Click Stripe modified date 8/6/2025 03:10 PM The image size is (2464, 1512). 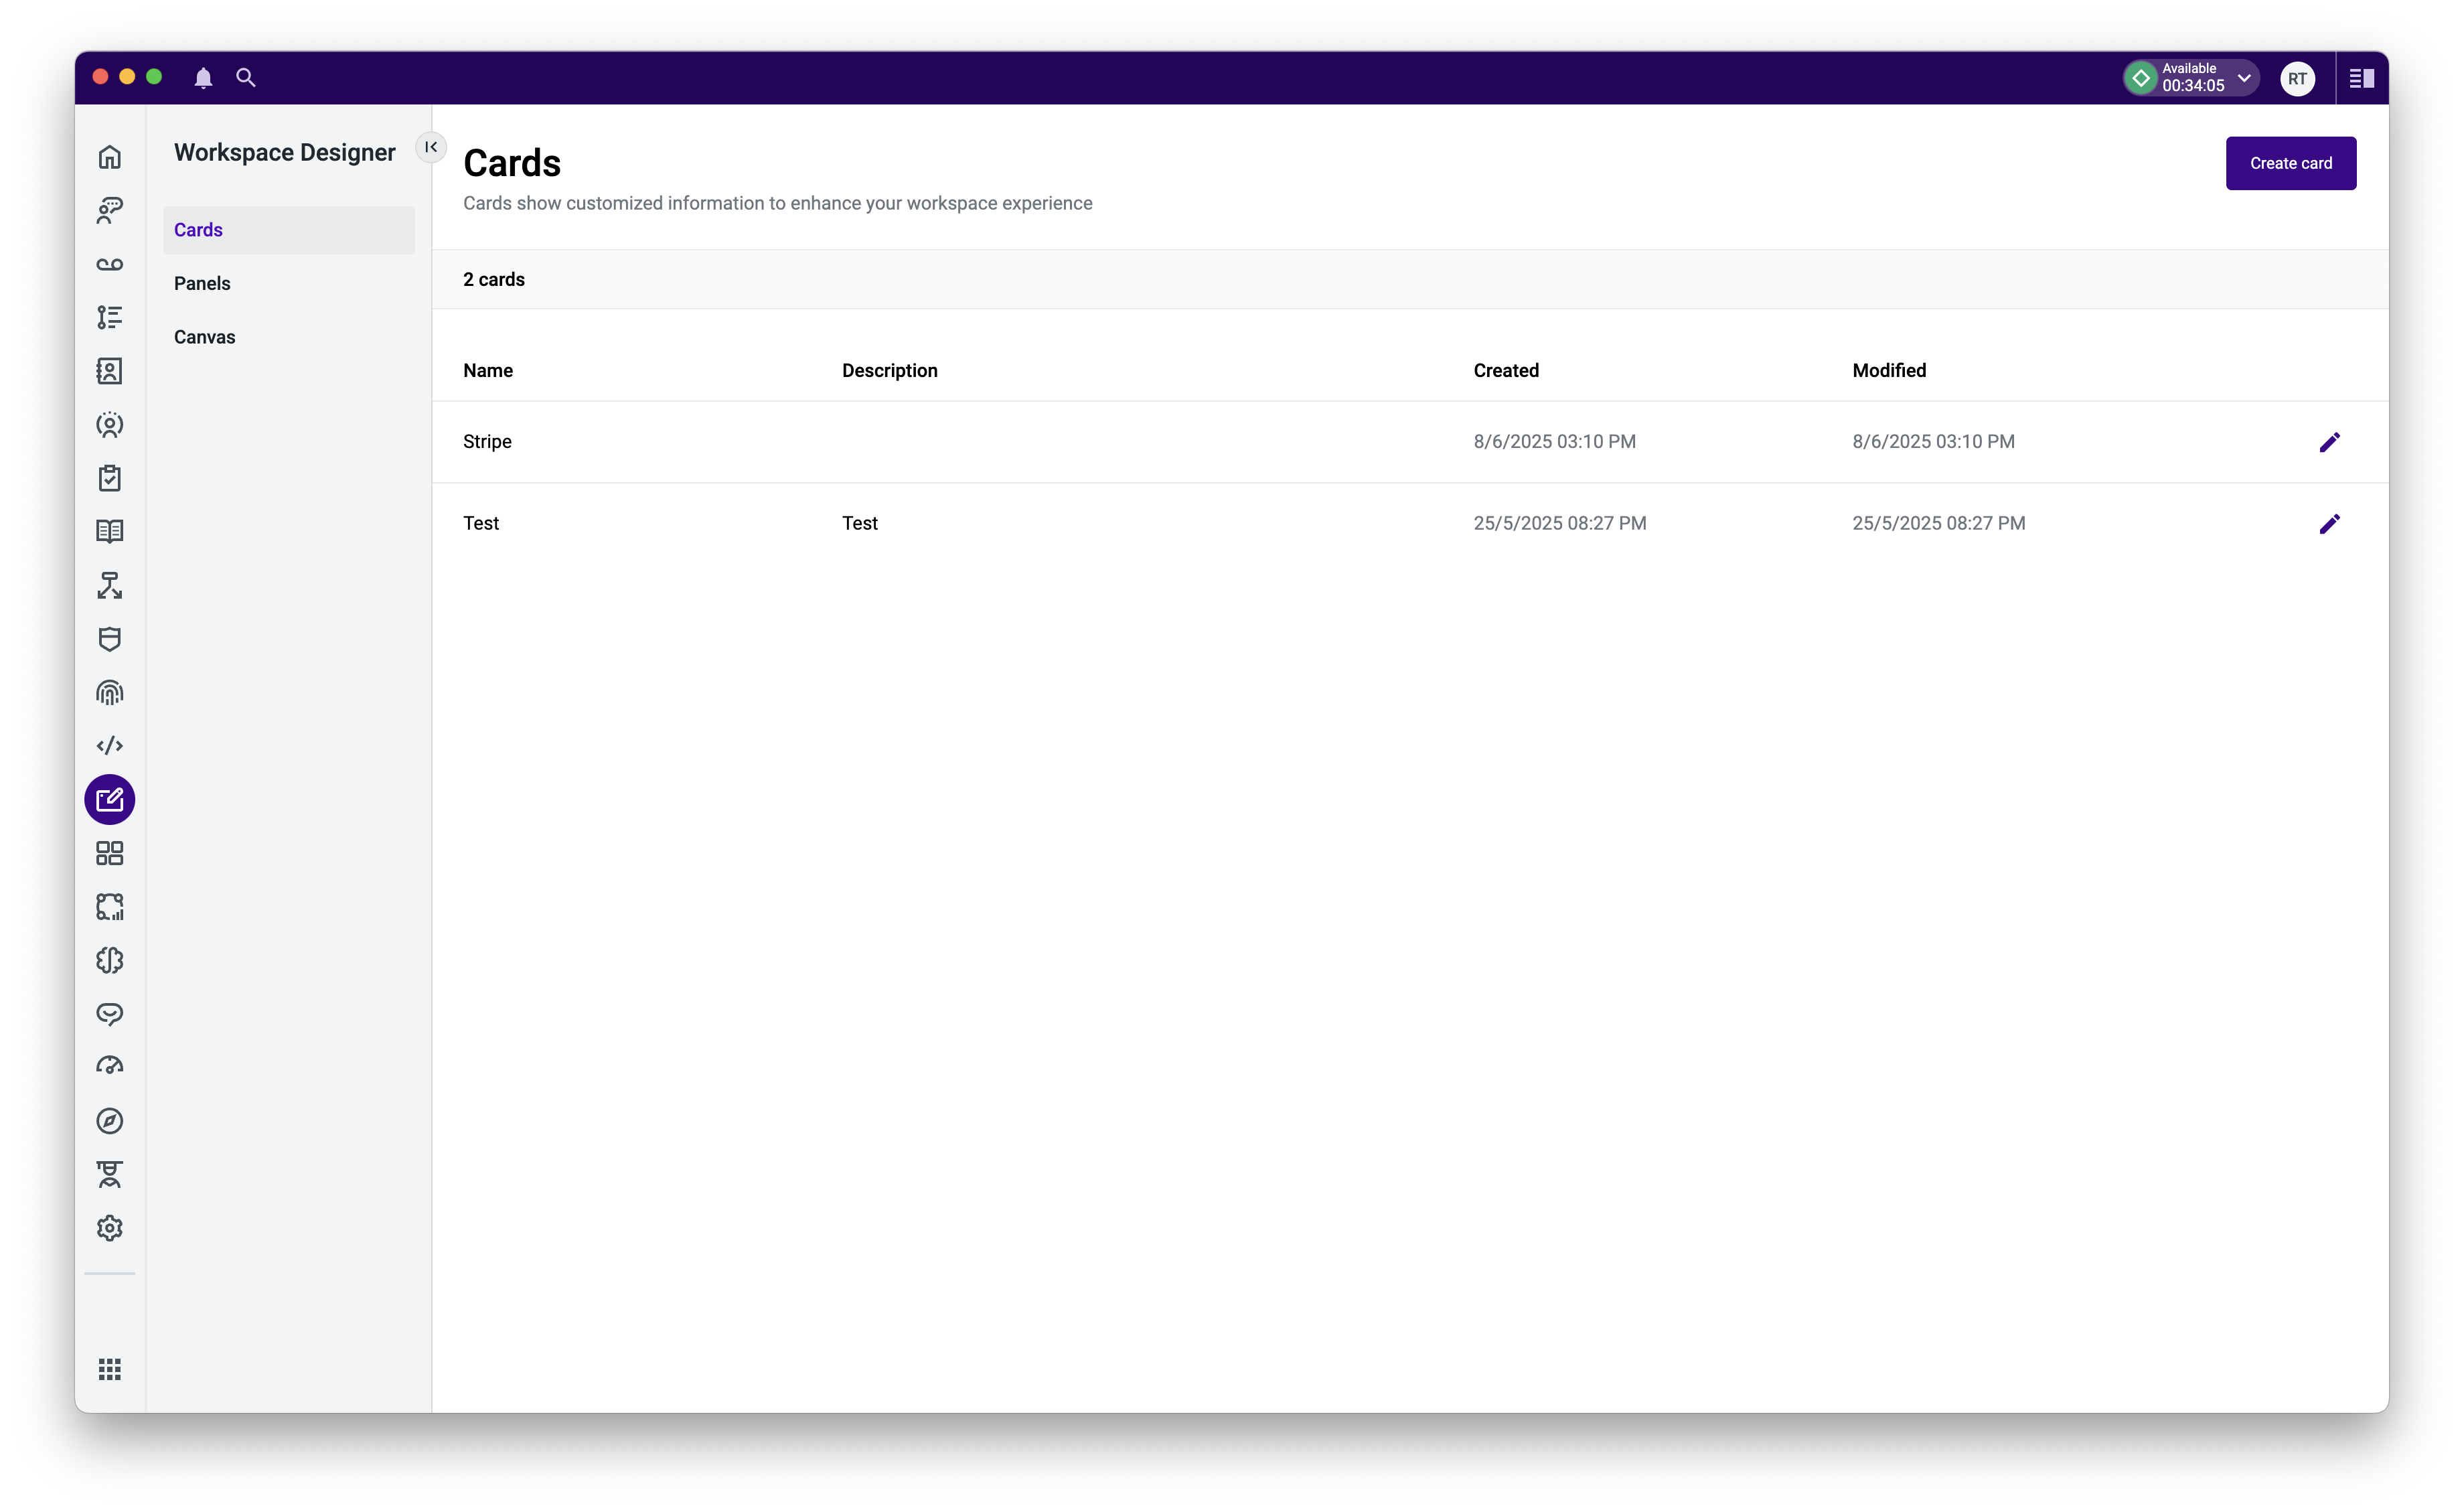click(1934, 442)
